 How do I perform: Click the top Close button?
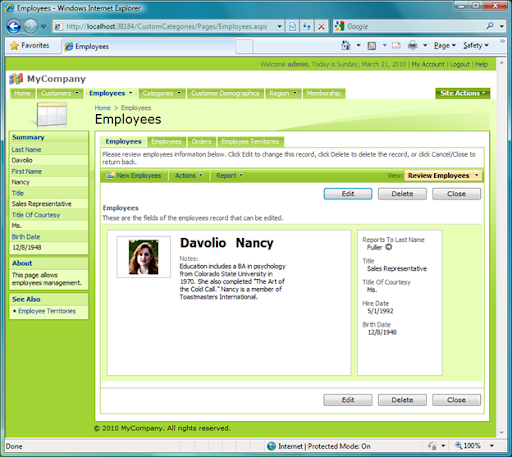tap(456, 194)
